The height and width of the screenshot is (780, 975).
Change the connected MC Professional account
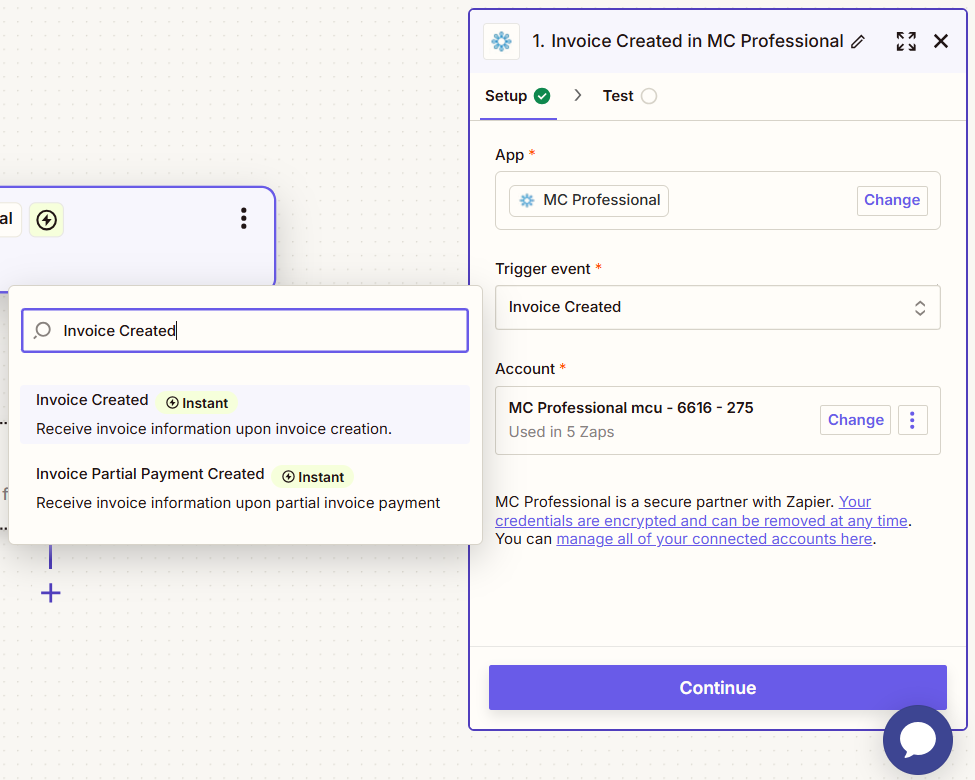pos(855,420)
